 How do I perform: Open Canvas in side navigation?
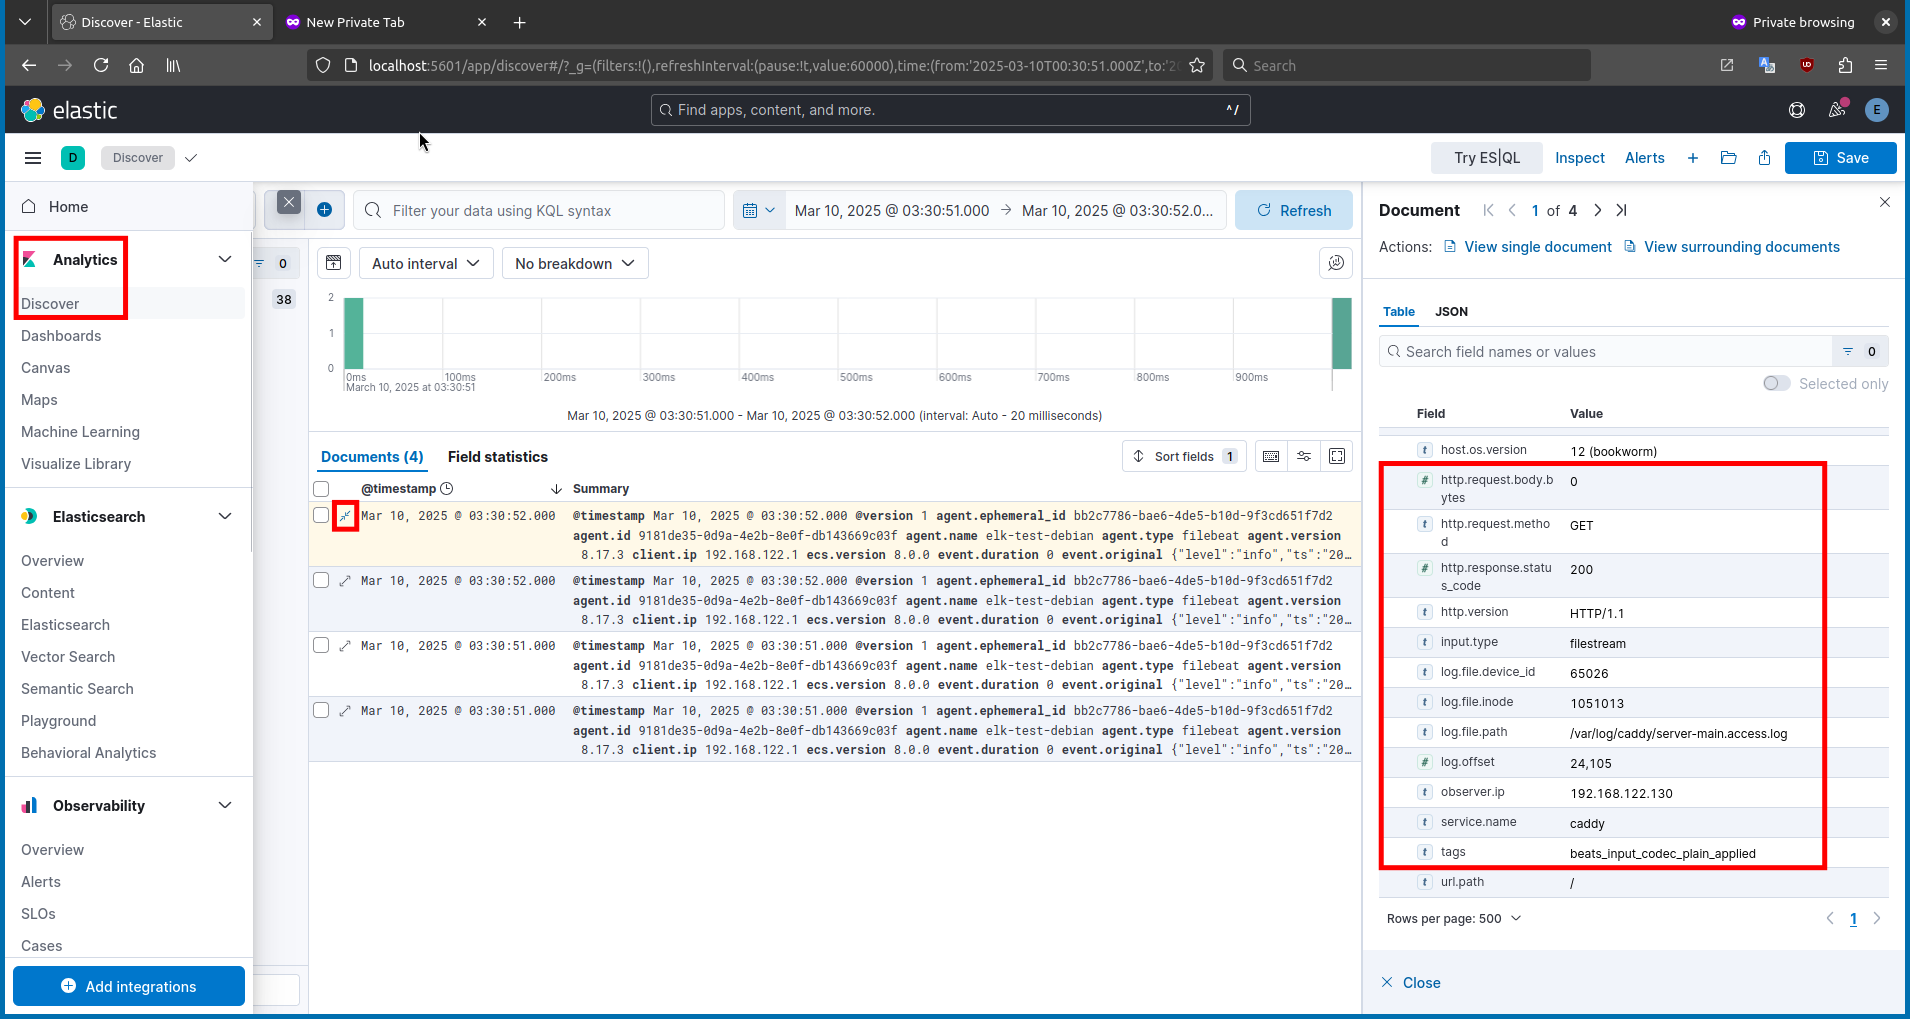45,368
